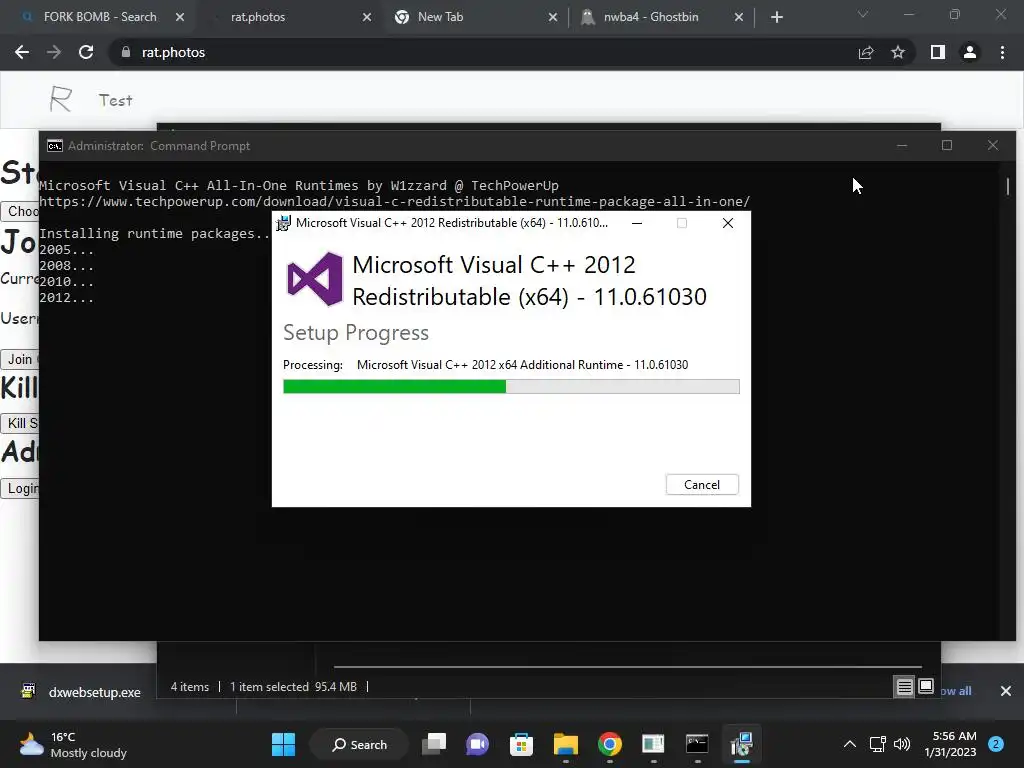
Task: Close the Administrator Command Prompt window
Action: (x=993, y=145)
